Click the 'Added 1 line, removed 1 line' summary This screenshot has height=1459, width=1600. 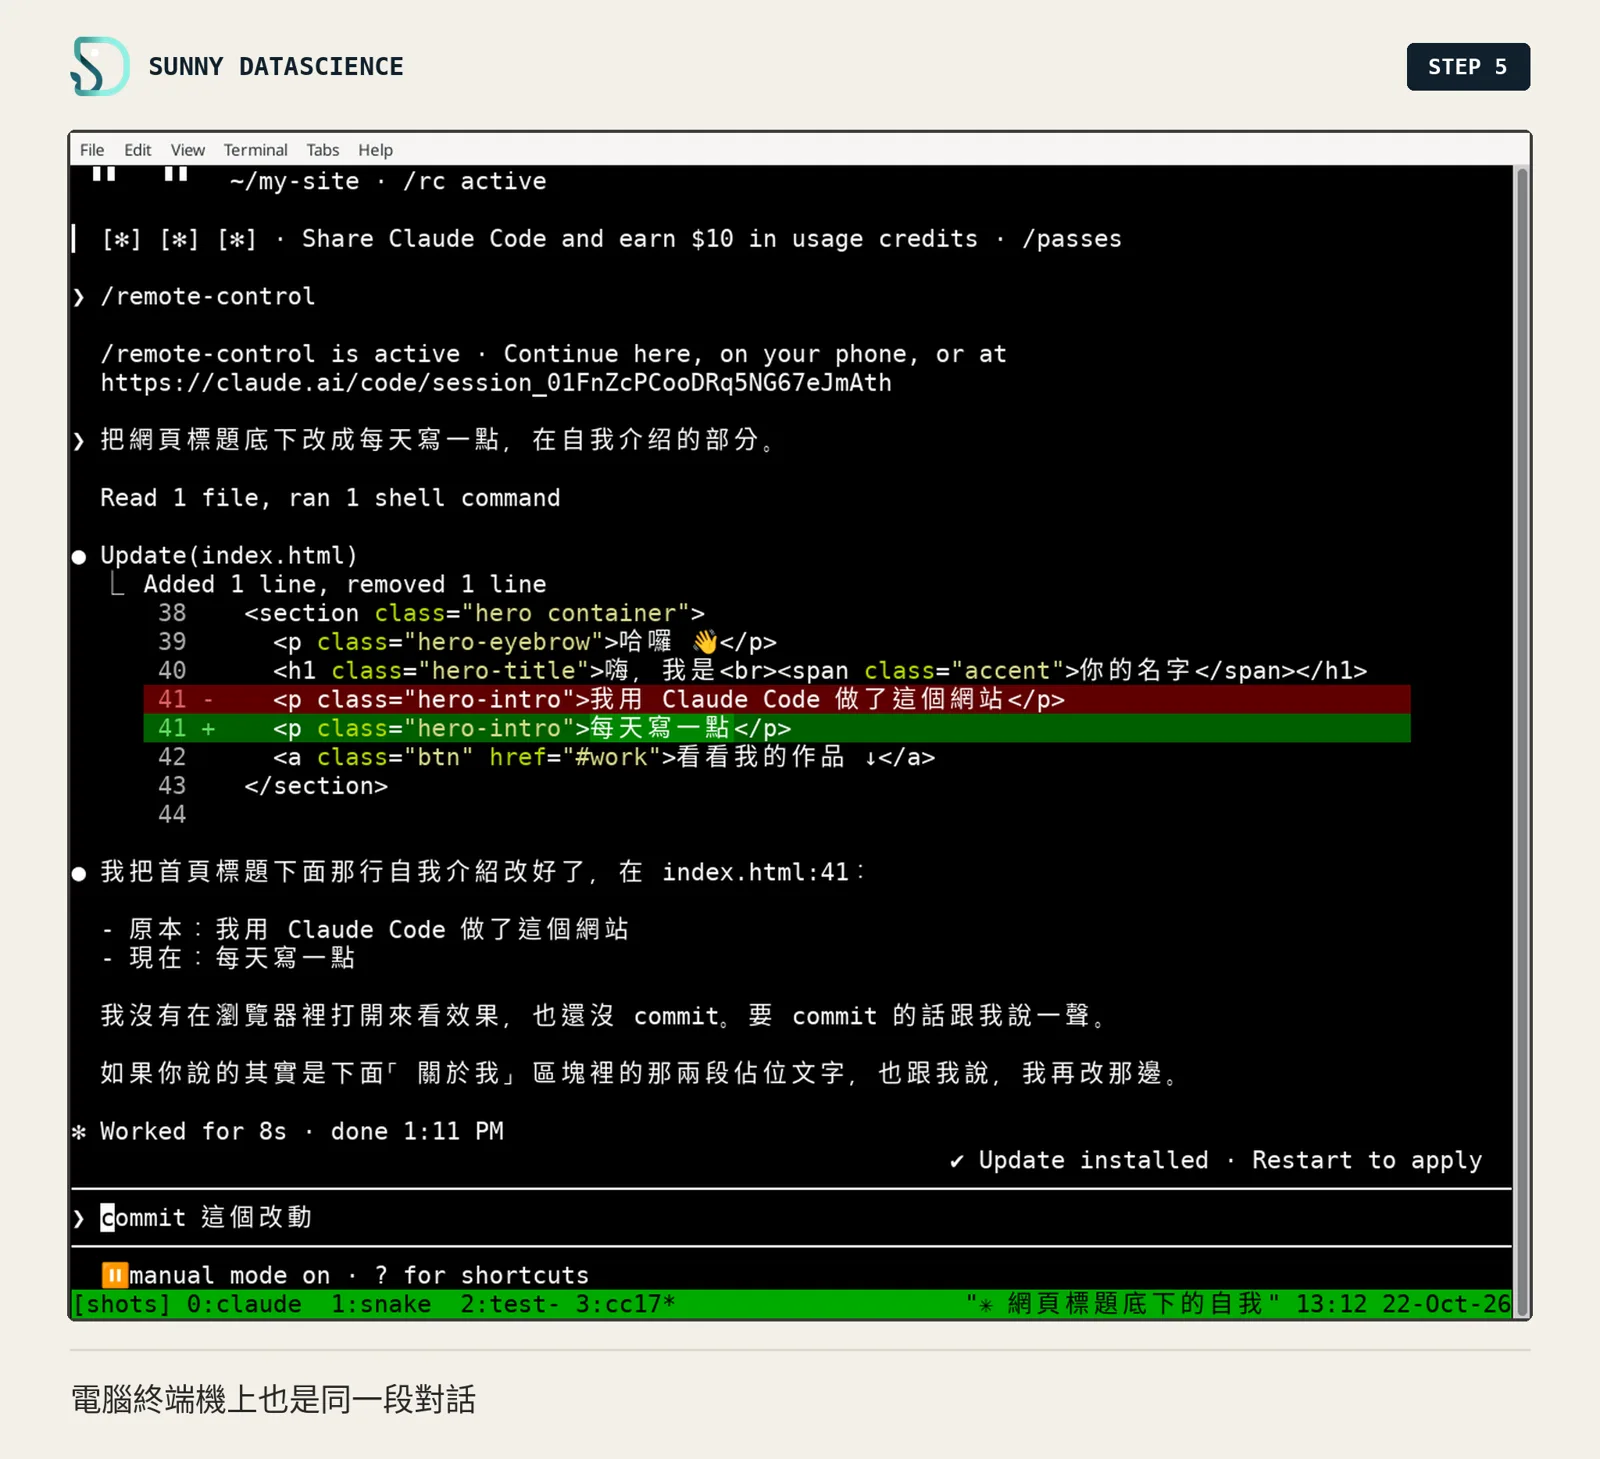coord(345,584)
